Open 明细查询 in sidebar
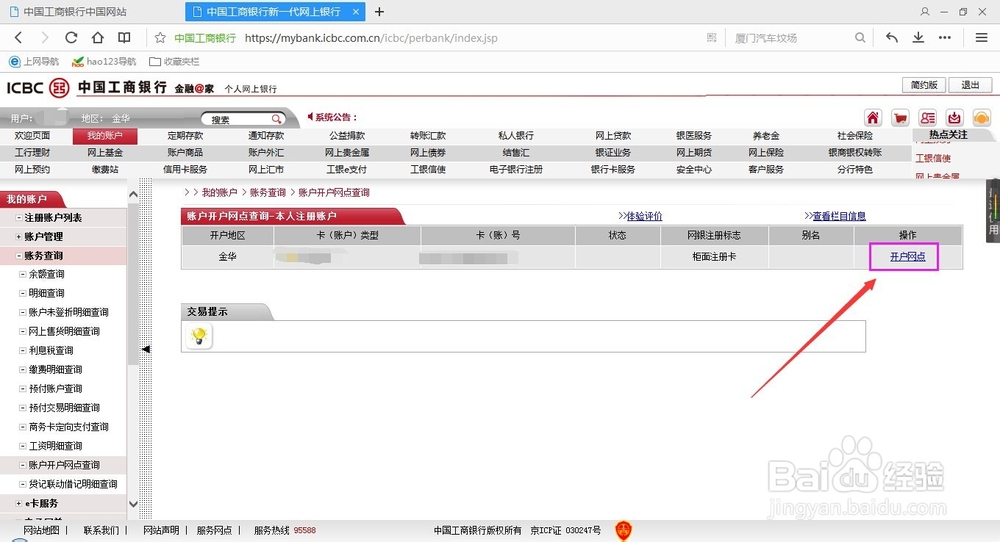 tap(47, 293)
